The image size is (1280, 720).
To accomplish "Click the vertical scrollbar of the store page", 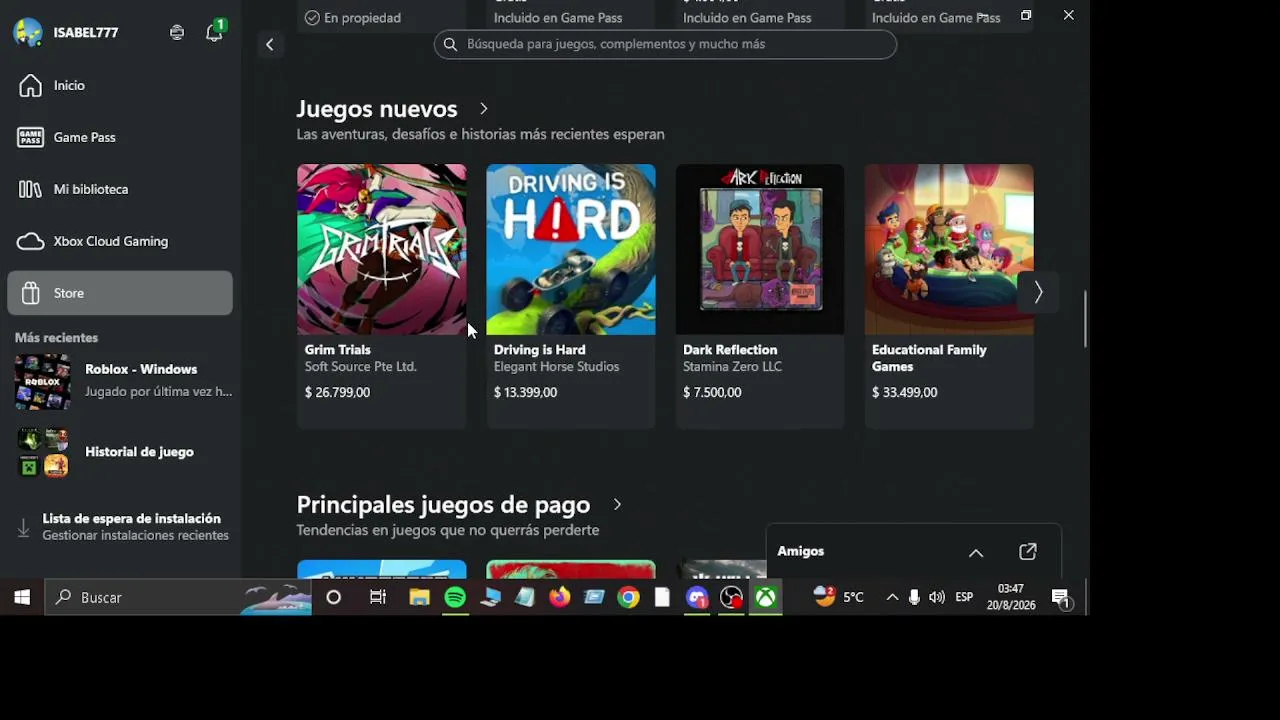I will coord(1085,319).
